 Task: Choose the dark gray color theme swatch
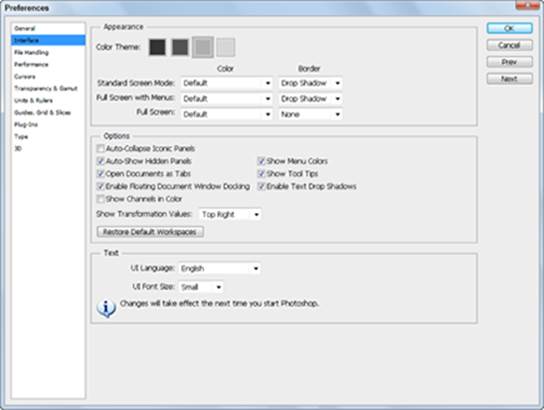[x=180, y=47]
